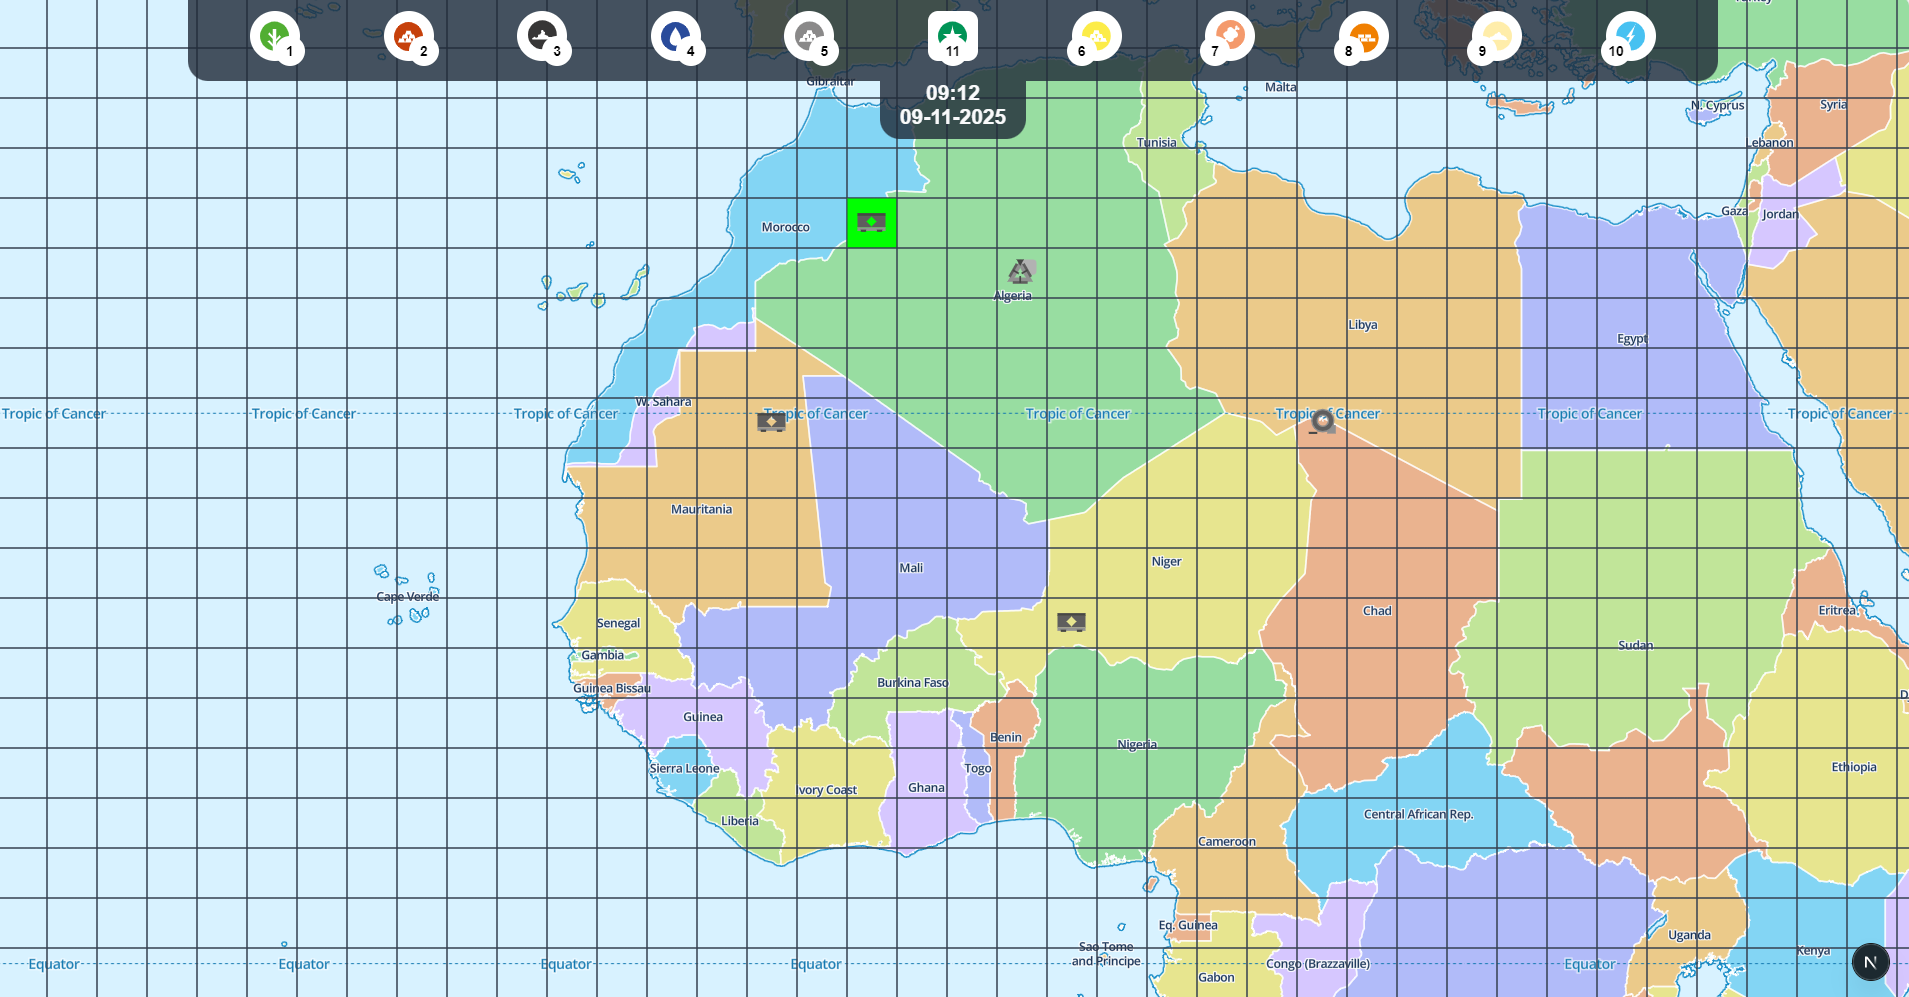This screenshot has width=1909, height=997.
Task: Click the Malta label
Action: [1281, 87]
